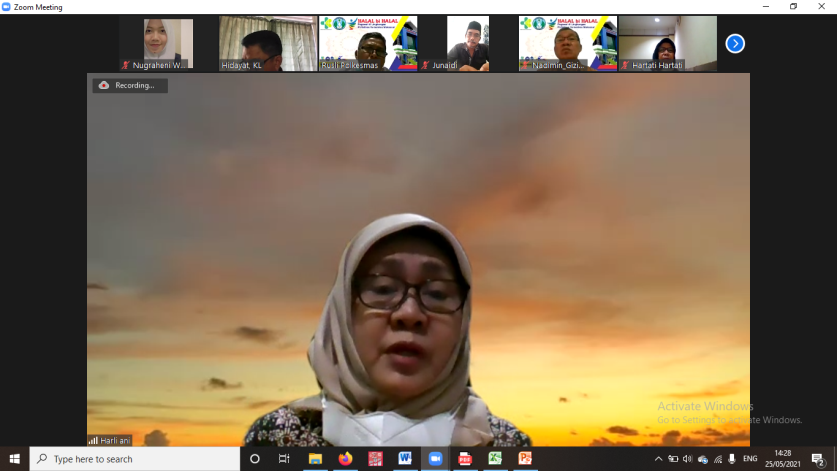Image resolution: width=837 pixels, height=471 pixels.
Task: Select Nadimin_Gizi participant thumbnail
Action: pos(567,43)
